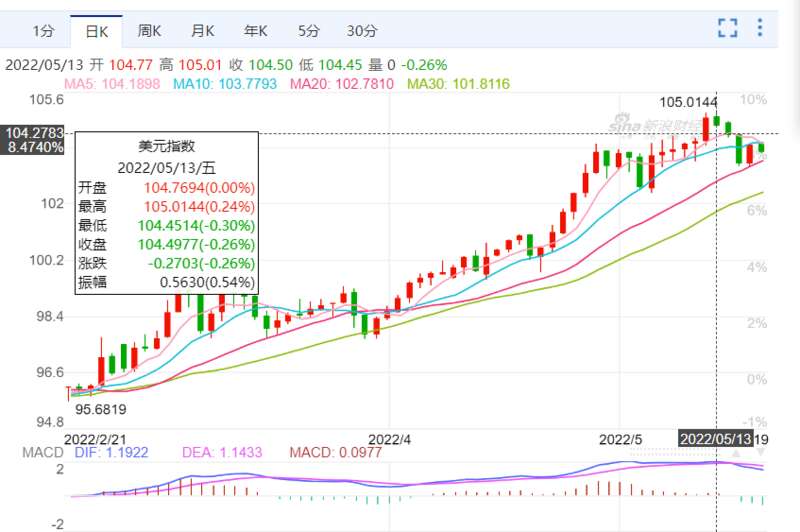Switch to the 年K yearly tab
Image resolution: width=800 pixels, height=532 pixels.
coord(256,31)
